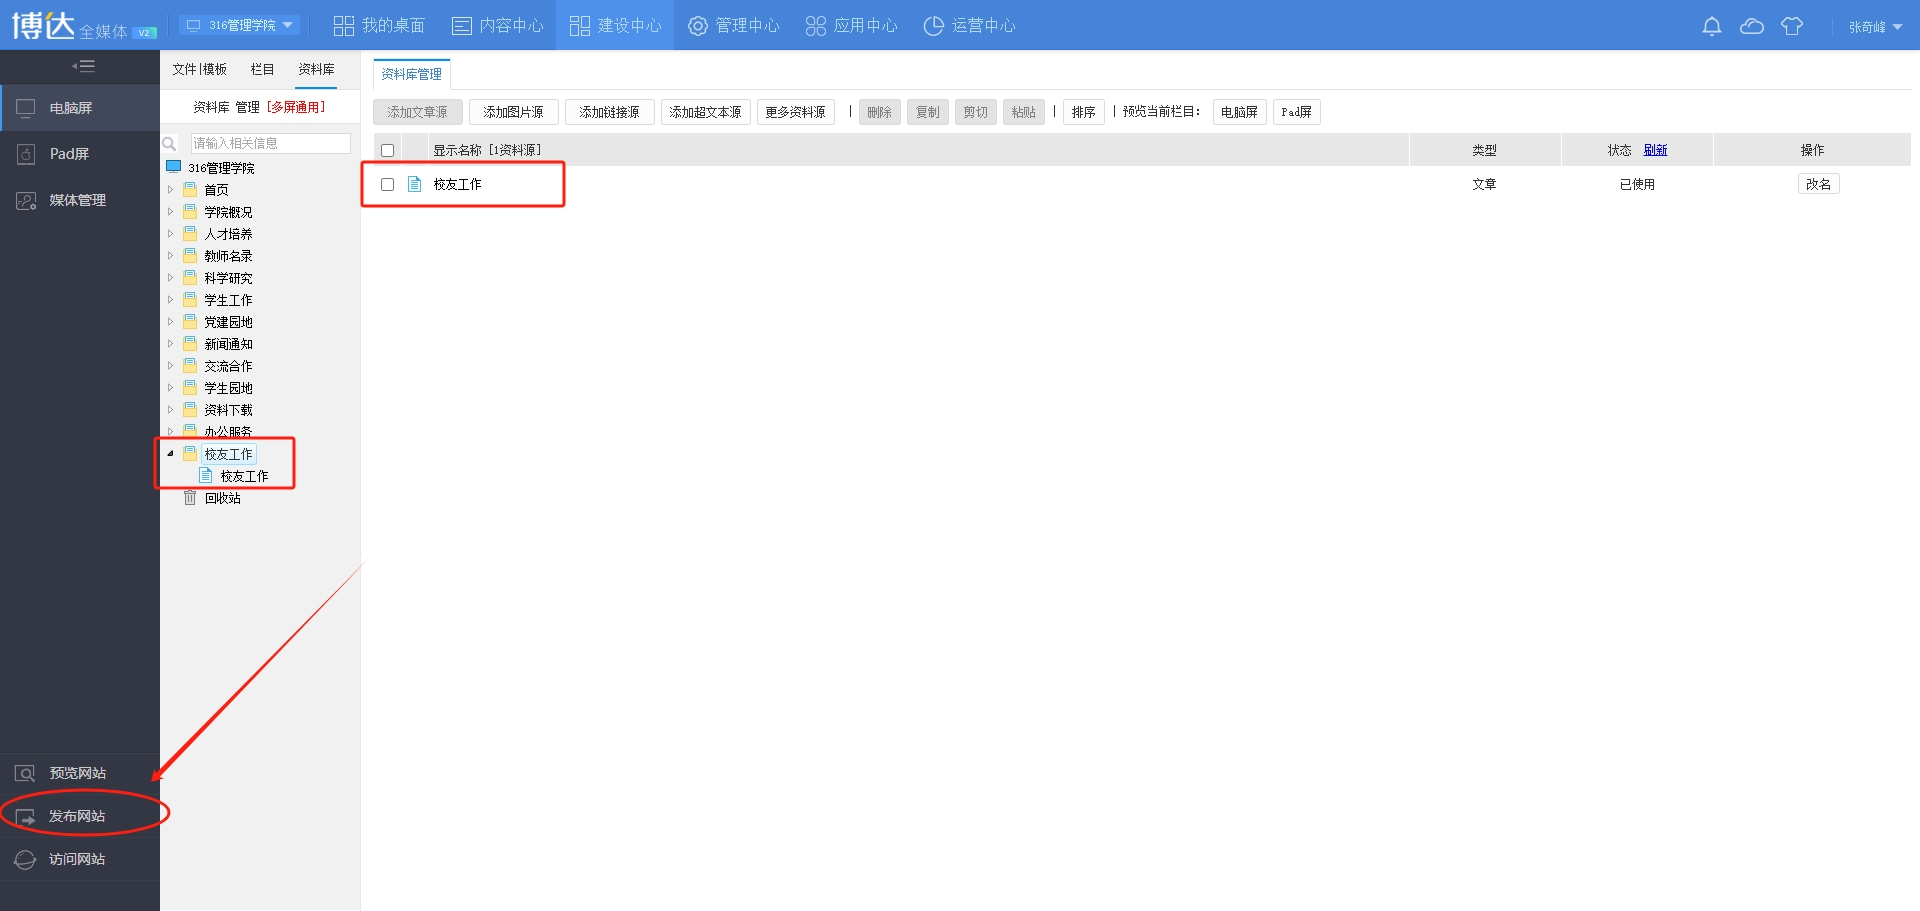The height and width of the screenshot is (911, 1920).
Task: Expand the 新闻通知 tree node
Action: (170, 343)
